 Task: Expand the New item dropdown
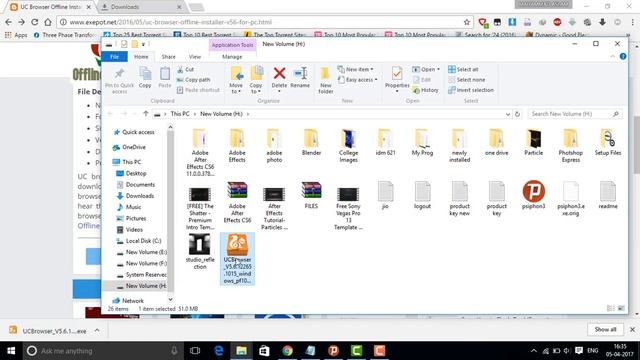[356, 69]
